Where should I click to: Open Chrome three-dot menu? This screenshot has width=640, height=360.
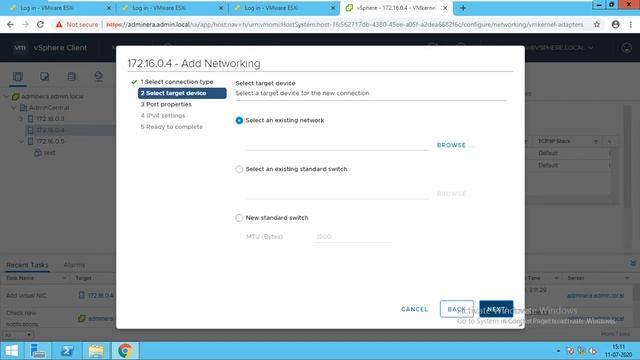[x=631, y=25]
